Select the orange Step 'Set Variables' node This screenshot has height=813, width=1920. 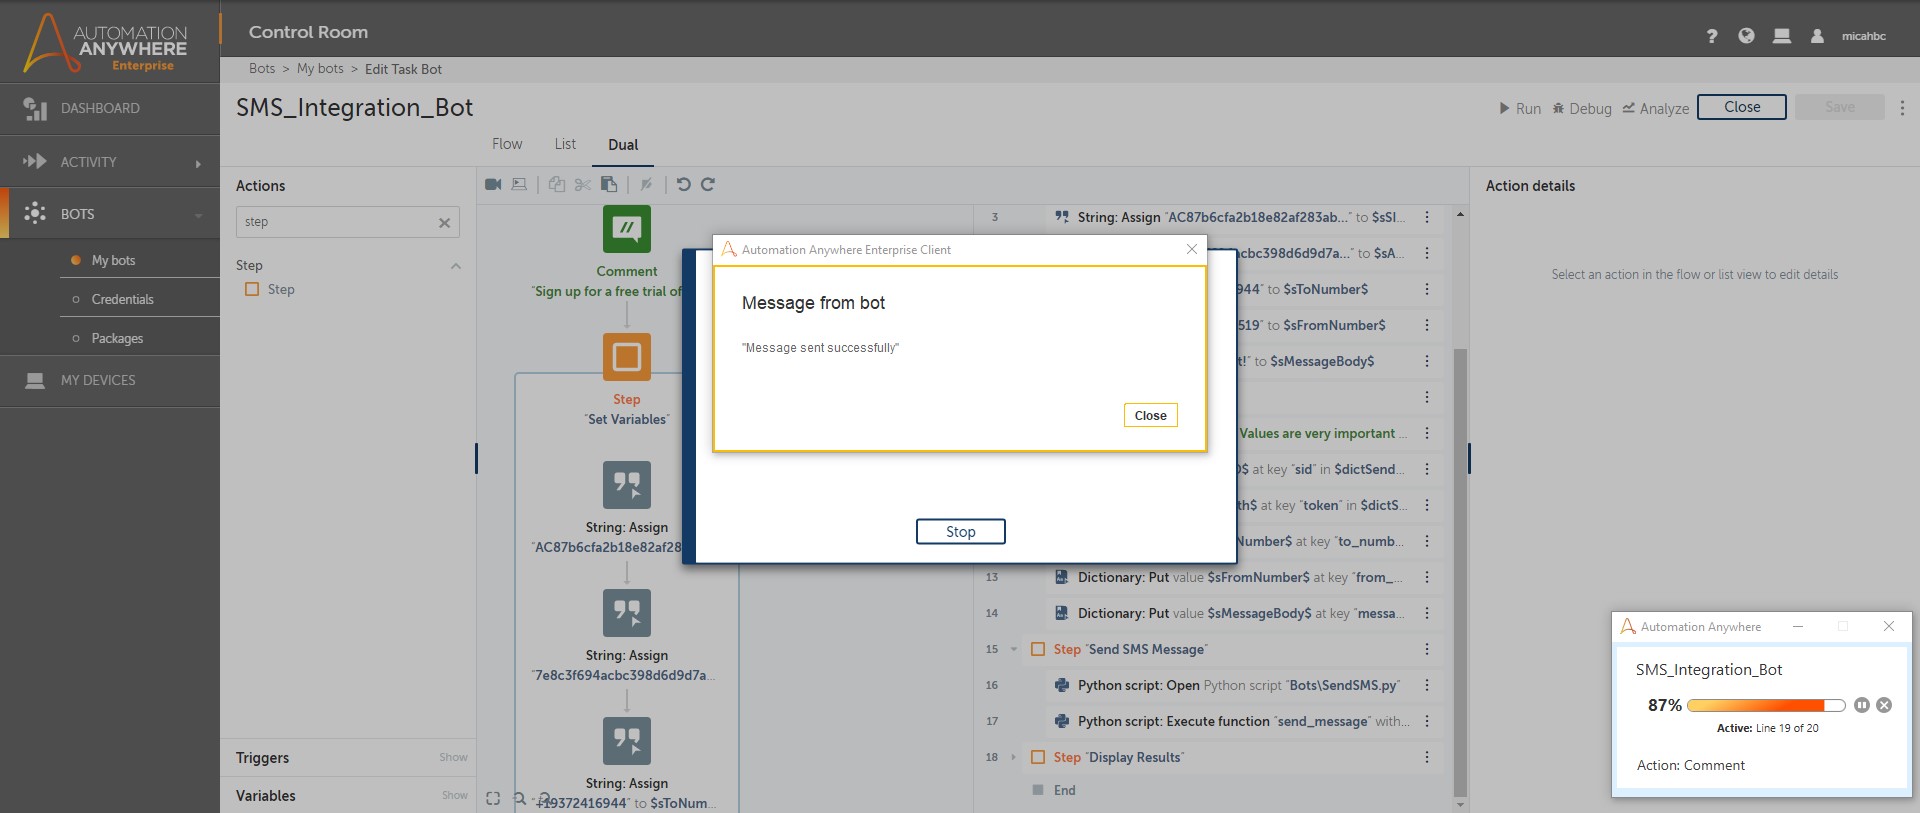(627, 357)
